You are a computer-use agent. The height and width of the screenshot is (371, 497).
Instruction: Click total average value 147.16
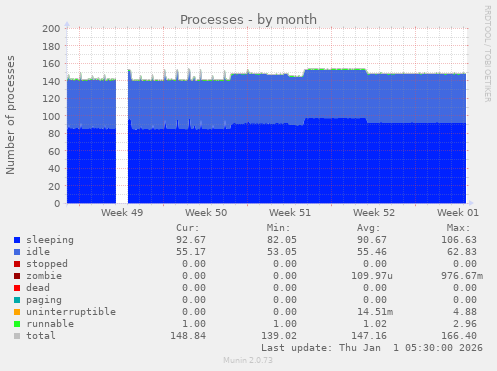369,336
